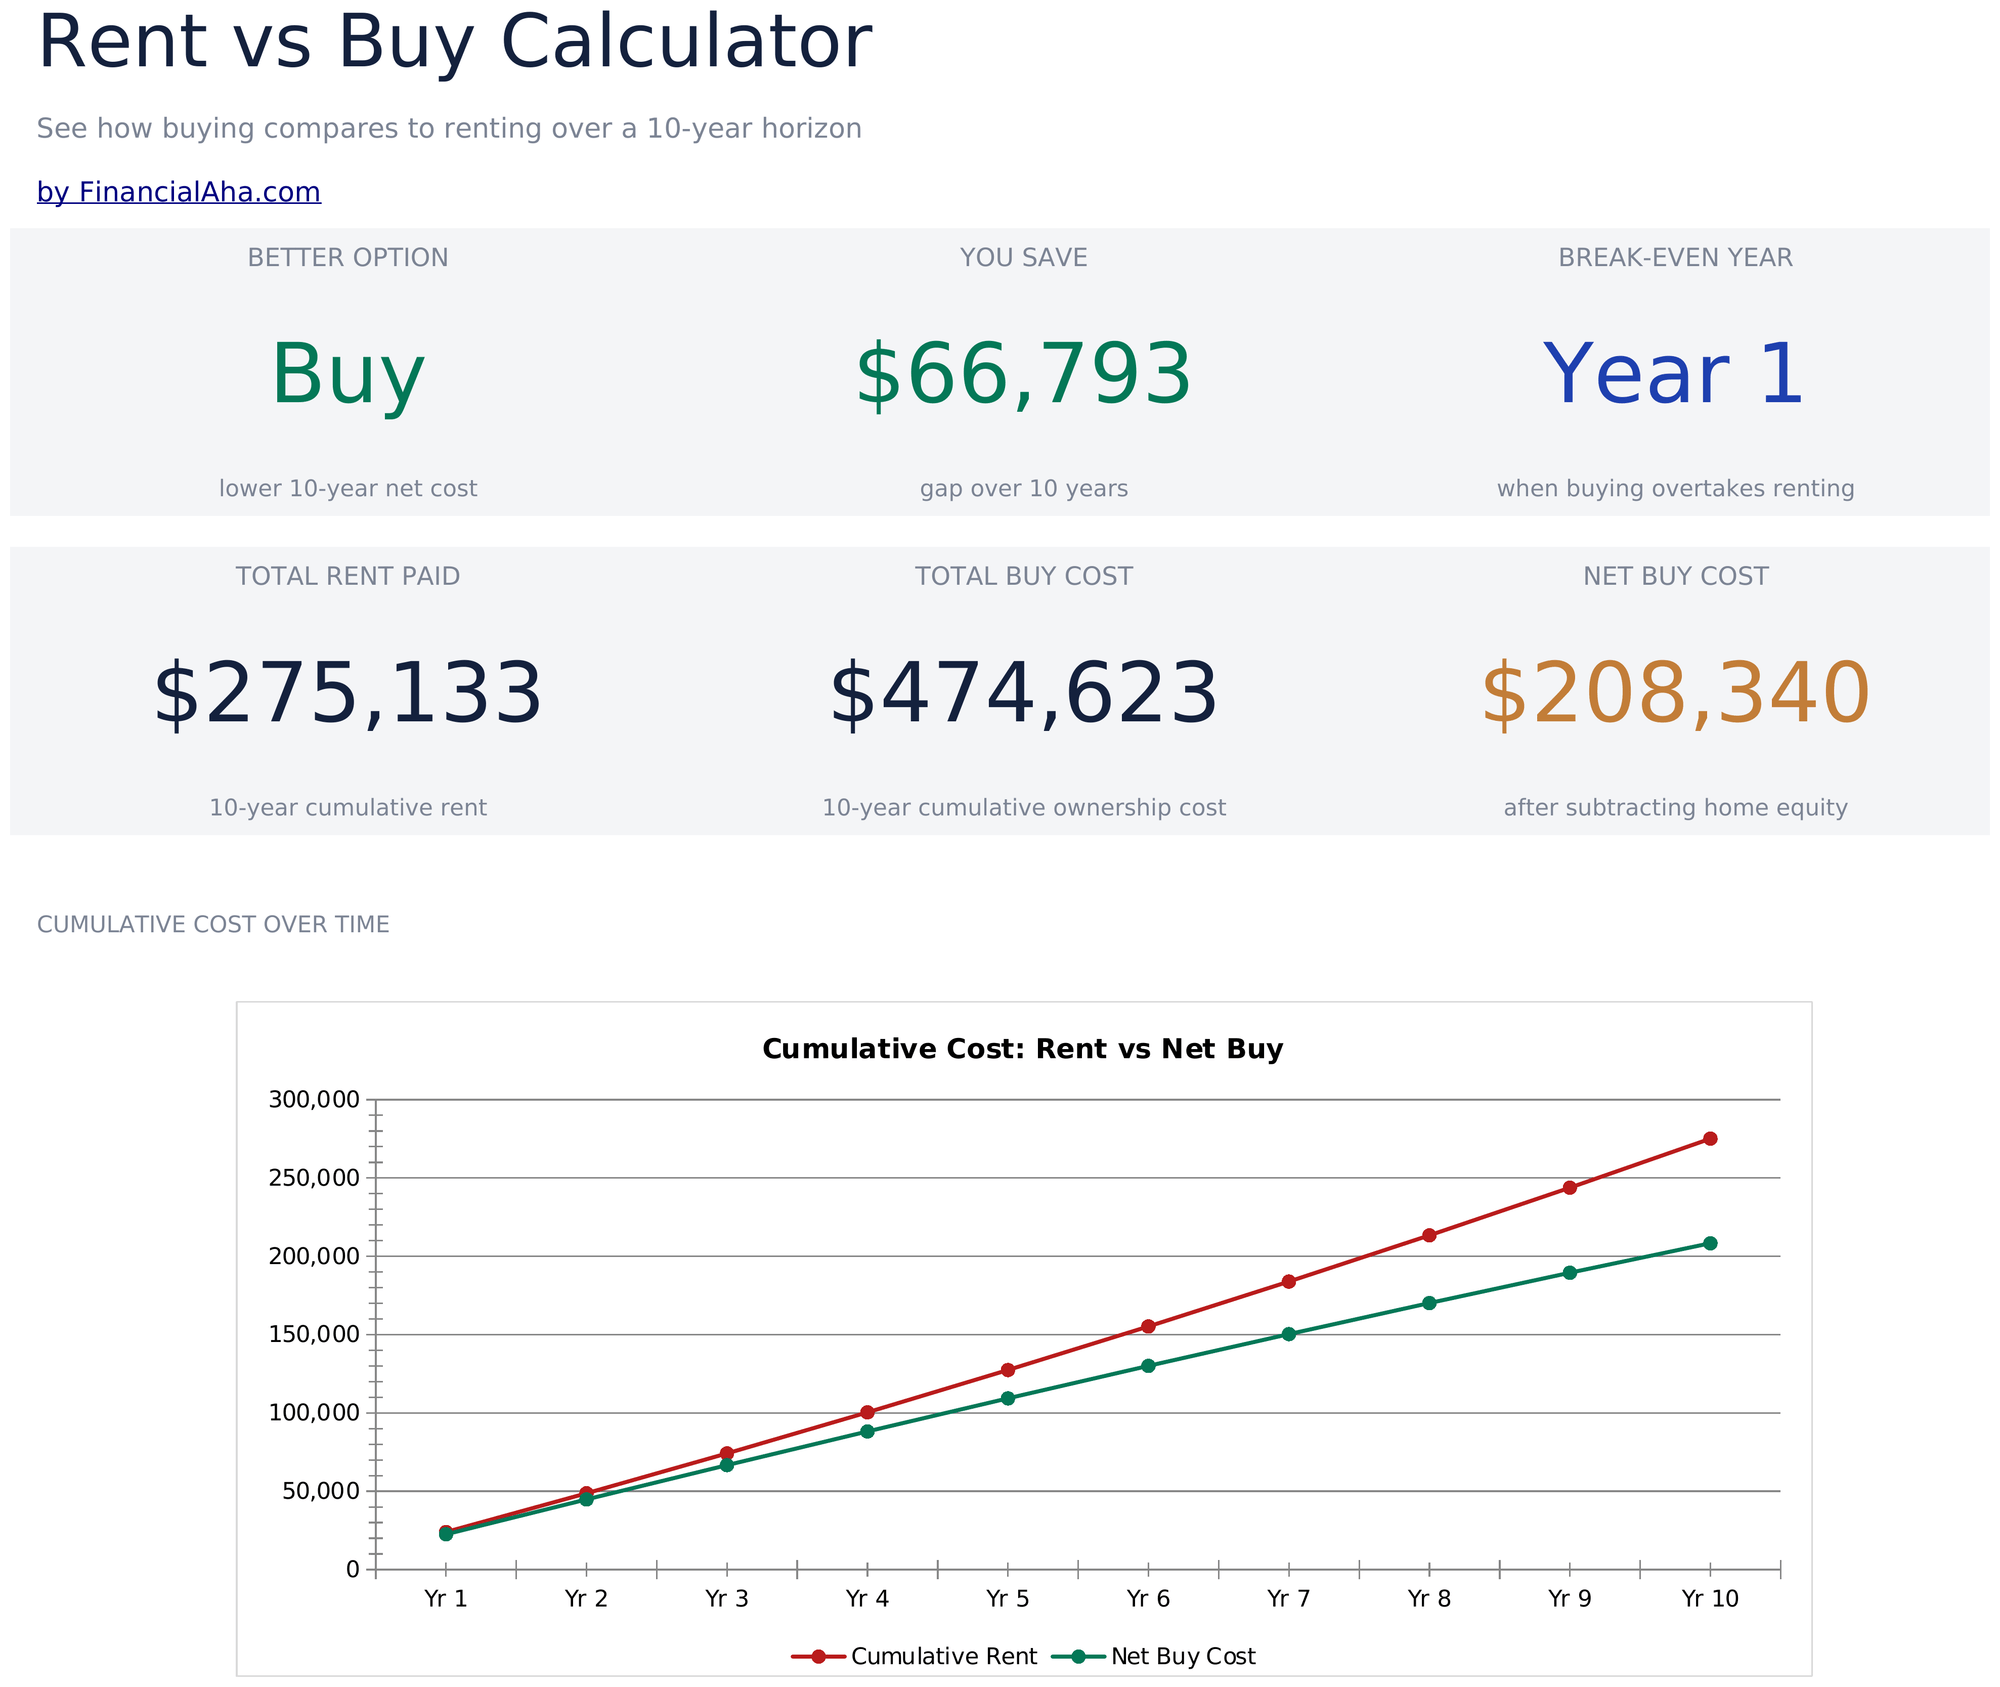Select the Year 1 break-even value
Viewport: 2000px width, 1687px height.
tap(1676, 375)
